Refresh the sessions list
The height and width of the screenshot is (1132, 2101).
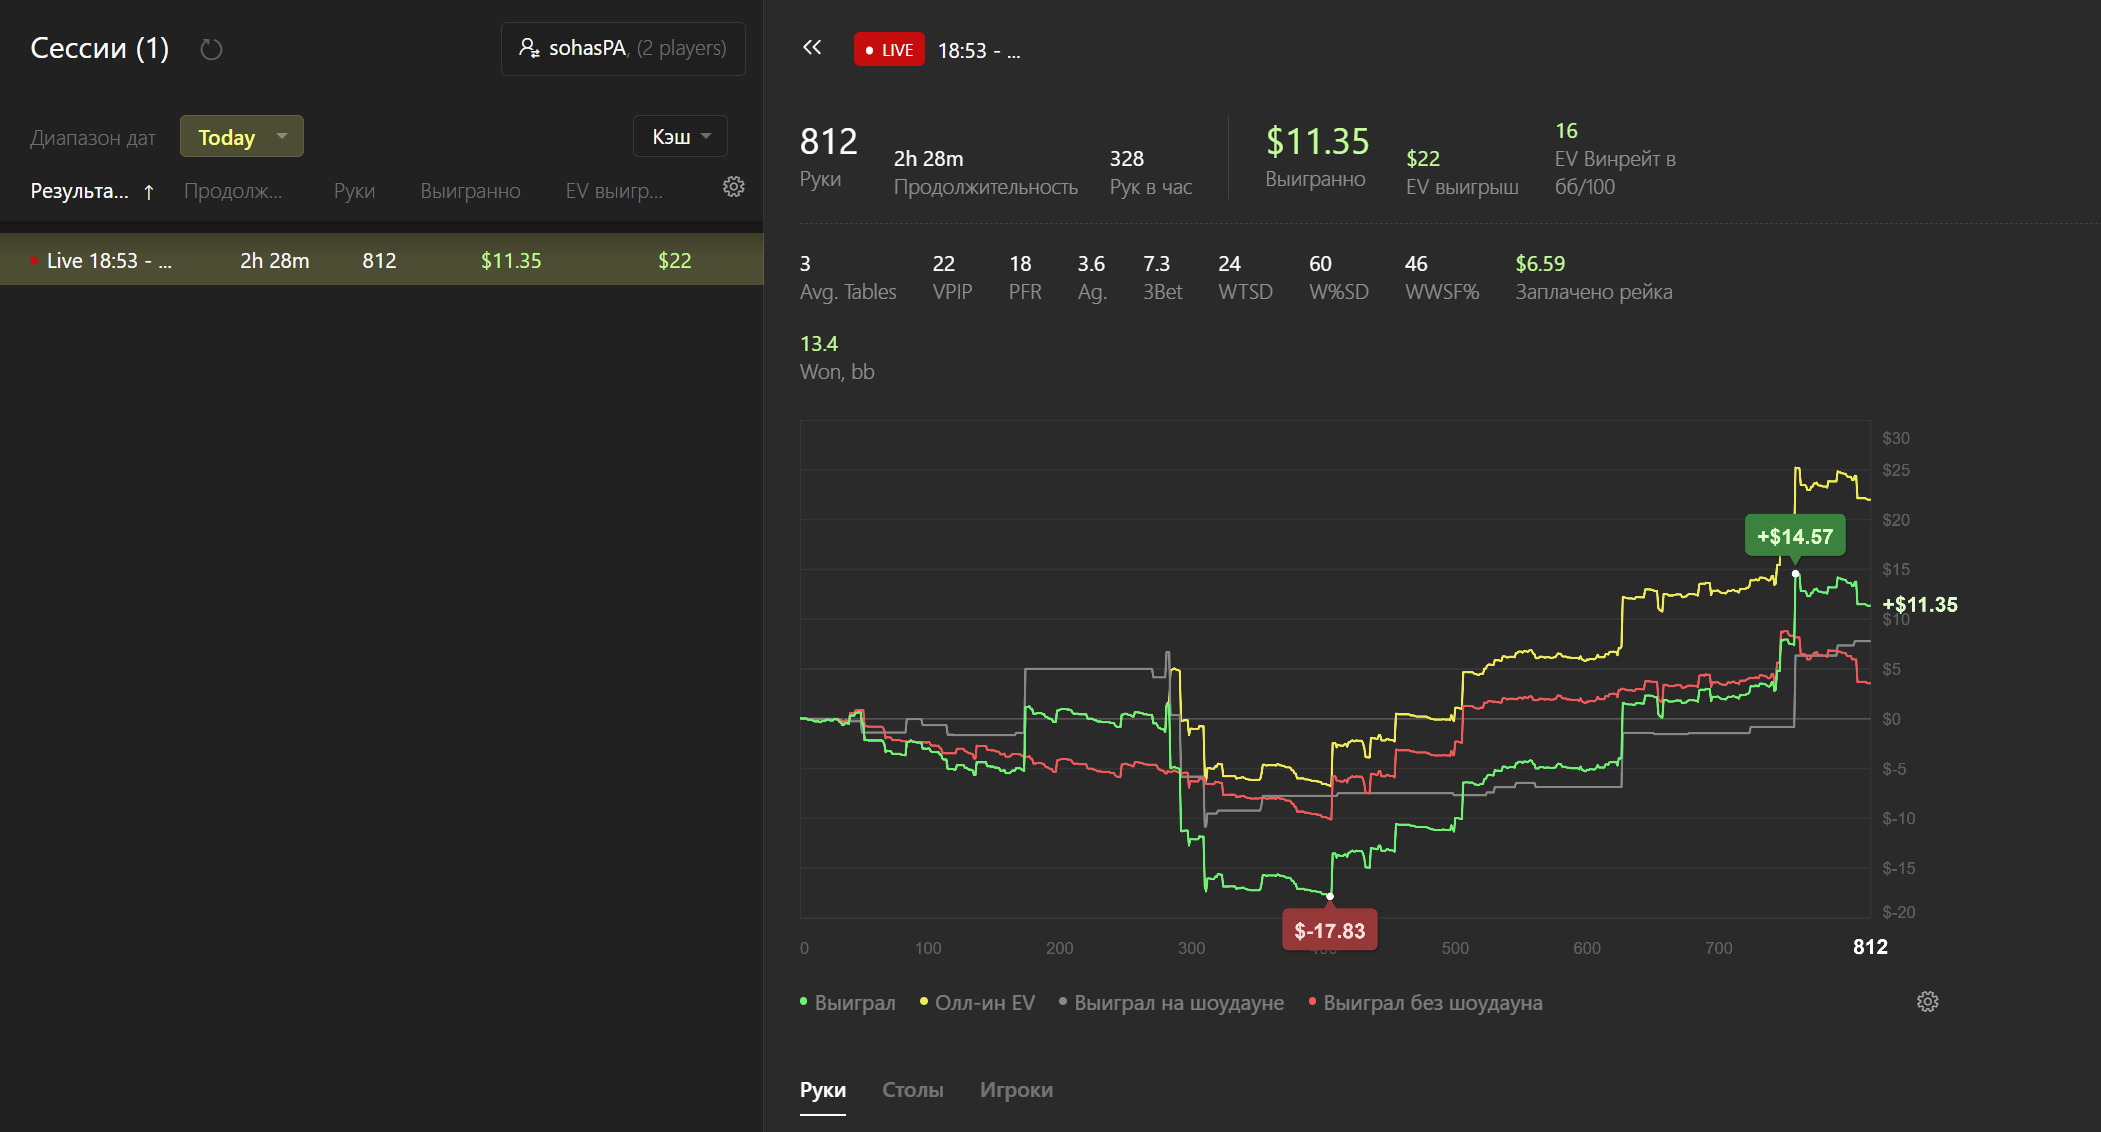211,49
